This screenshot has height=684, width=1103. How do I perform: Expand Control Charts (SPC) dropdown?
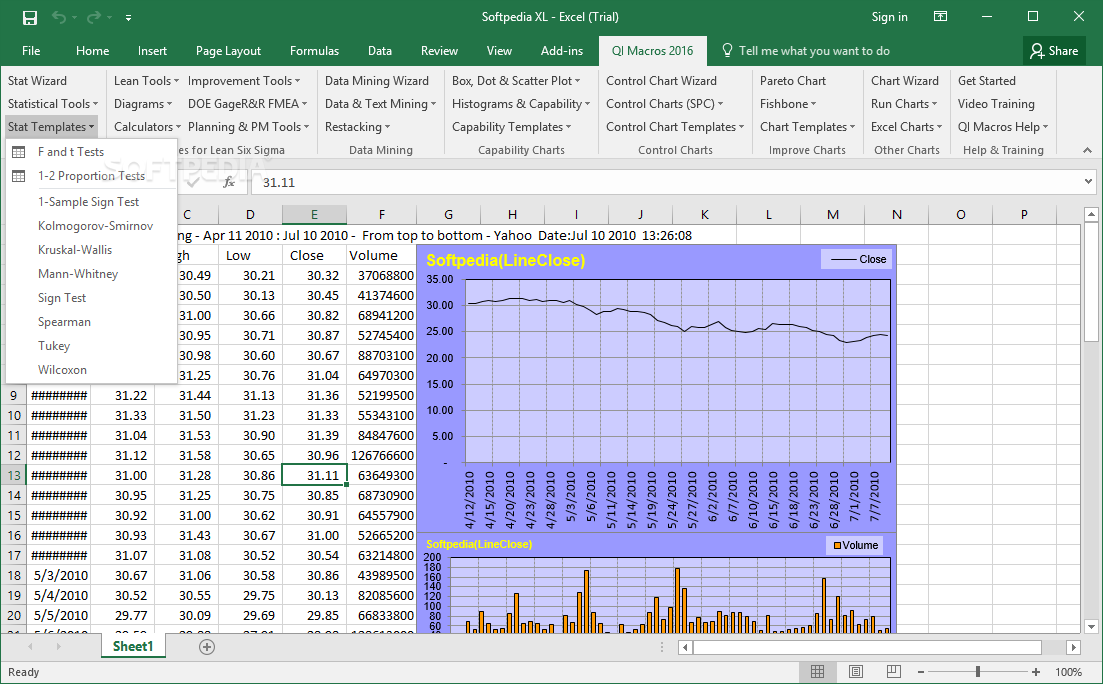(665, 104)
